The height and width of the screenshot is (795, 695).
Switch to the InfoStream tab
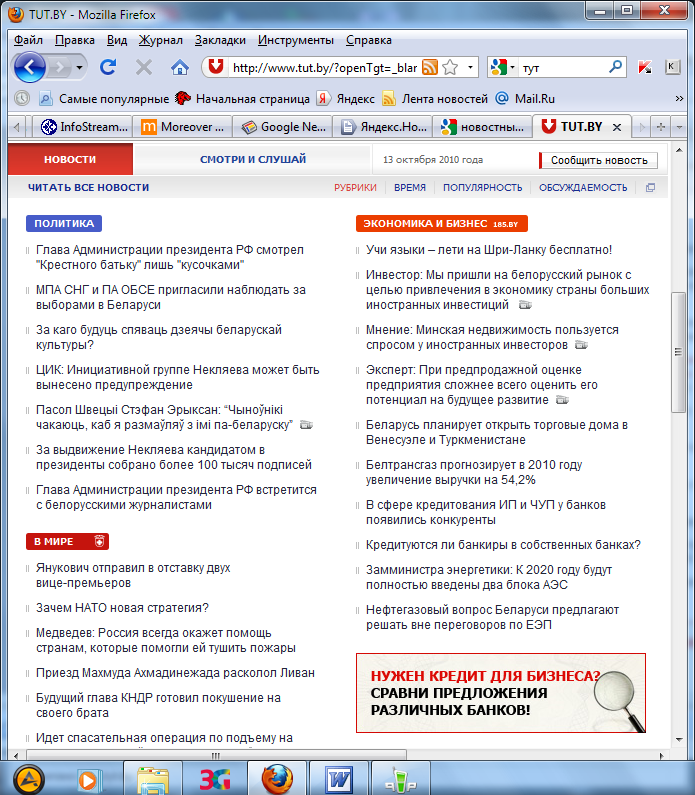(x=83, y=127)
